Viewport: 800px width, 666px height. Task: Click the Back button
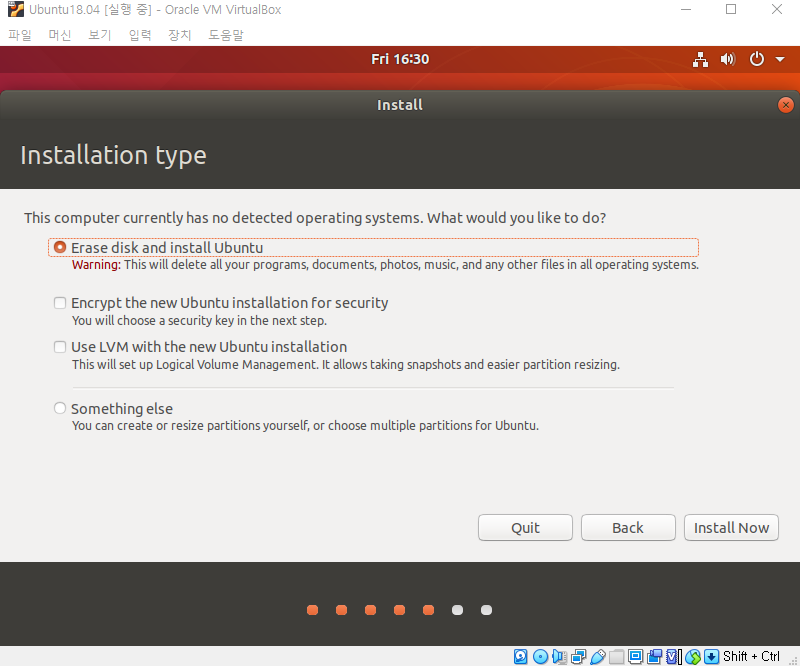[x=628, y=528]
